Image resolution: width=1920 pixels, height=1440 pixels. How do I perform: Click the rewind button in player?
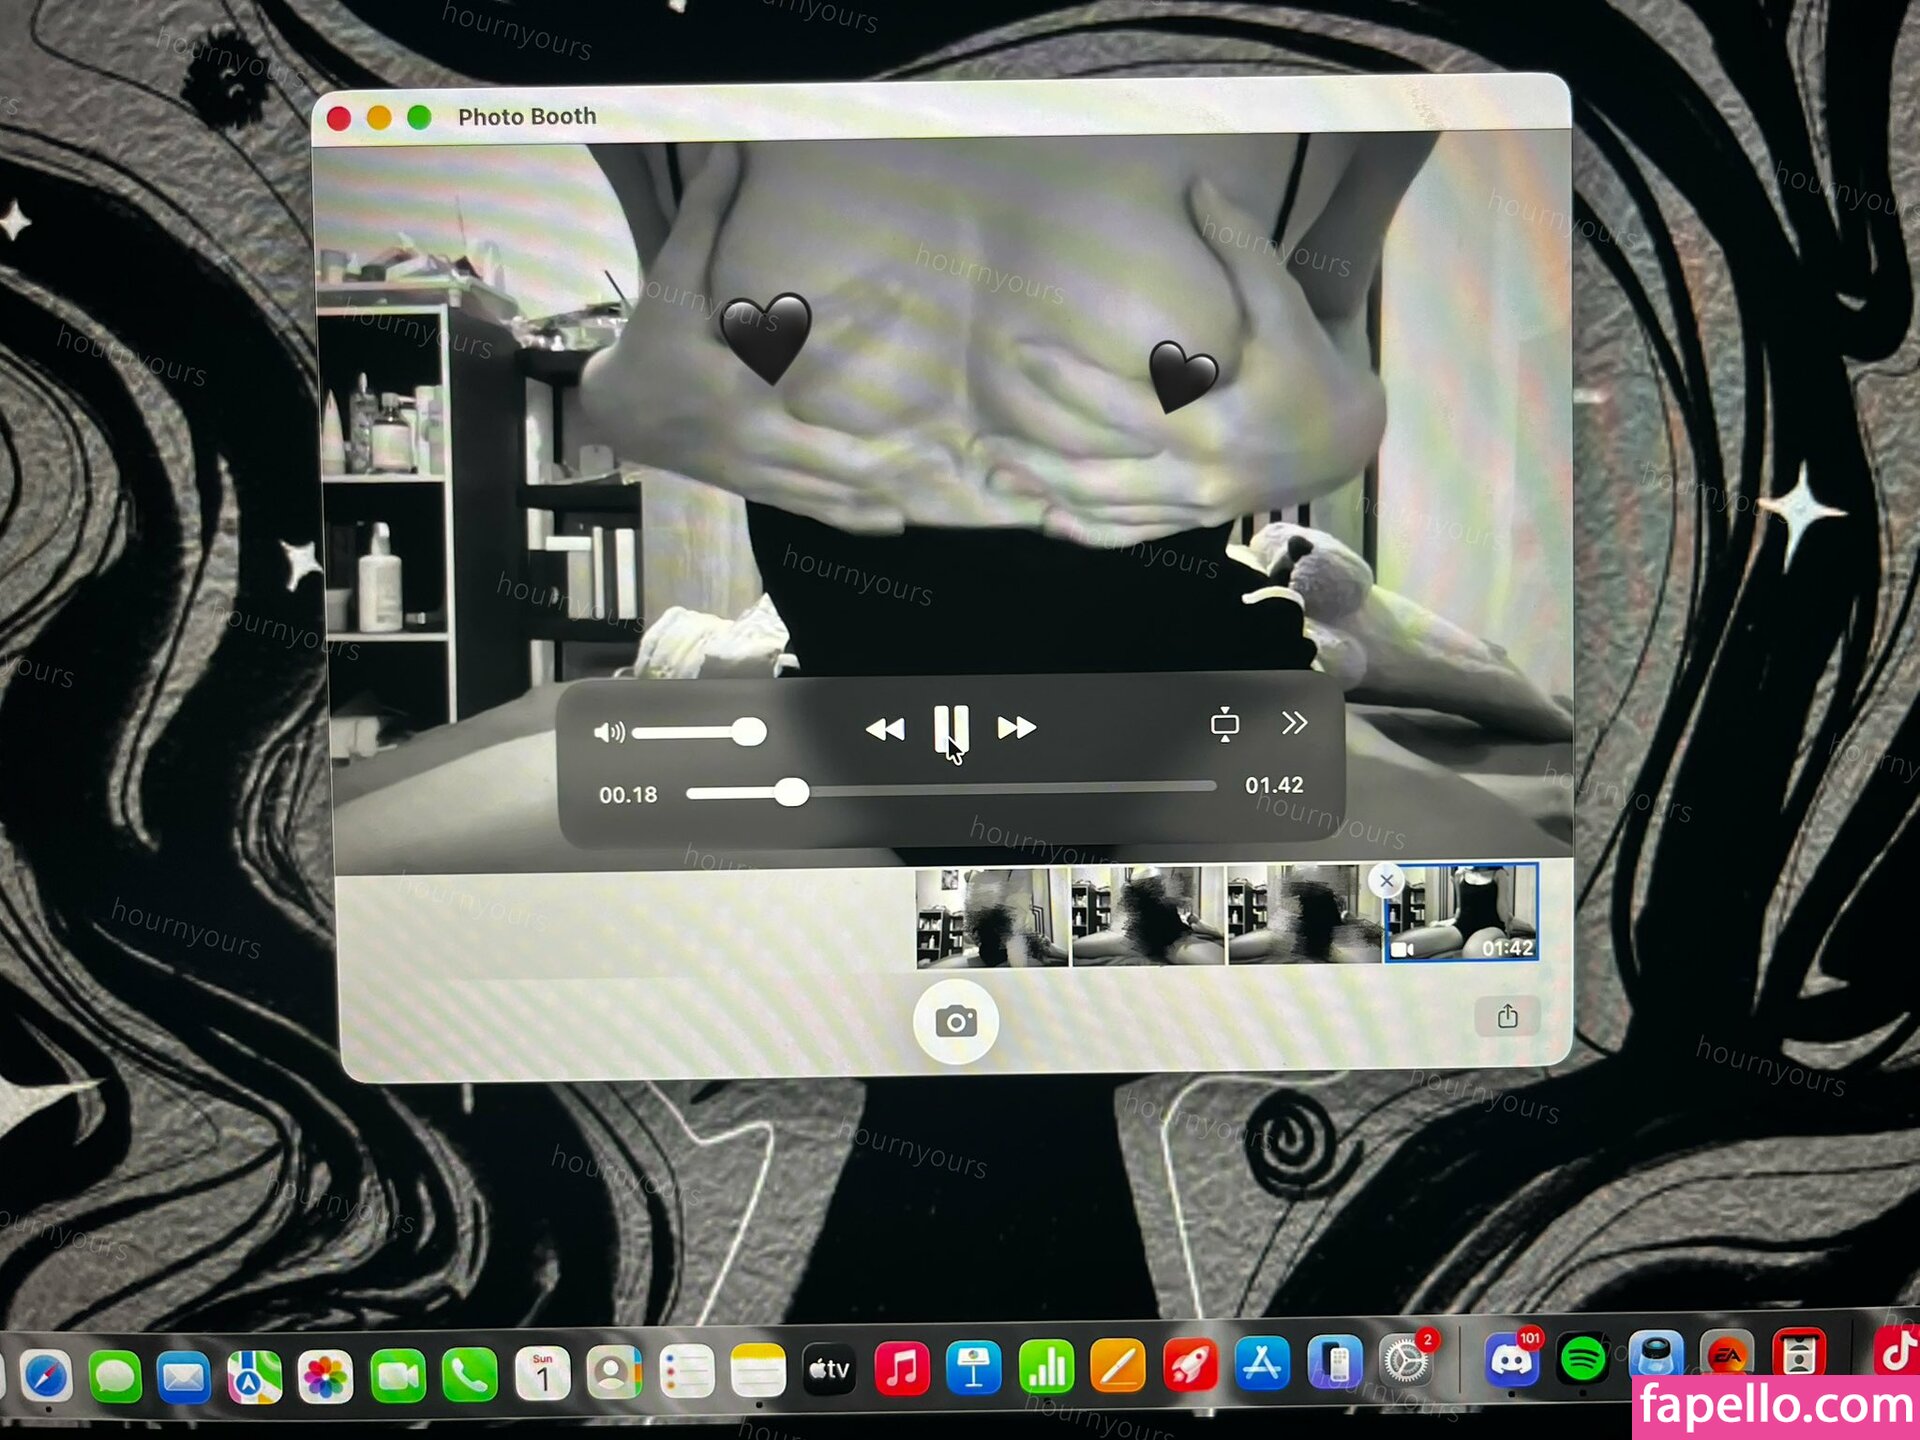point(884,729)
